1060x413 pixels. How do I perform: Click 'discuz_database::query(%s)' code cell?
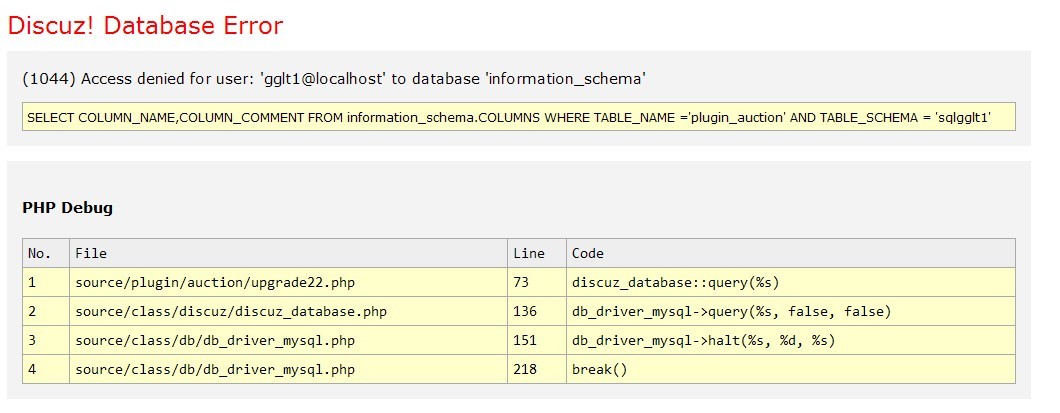click(791, 283)
